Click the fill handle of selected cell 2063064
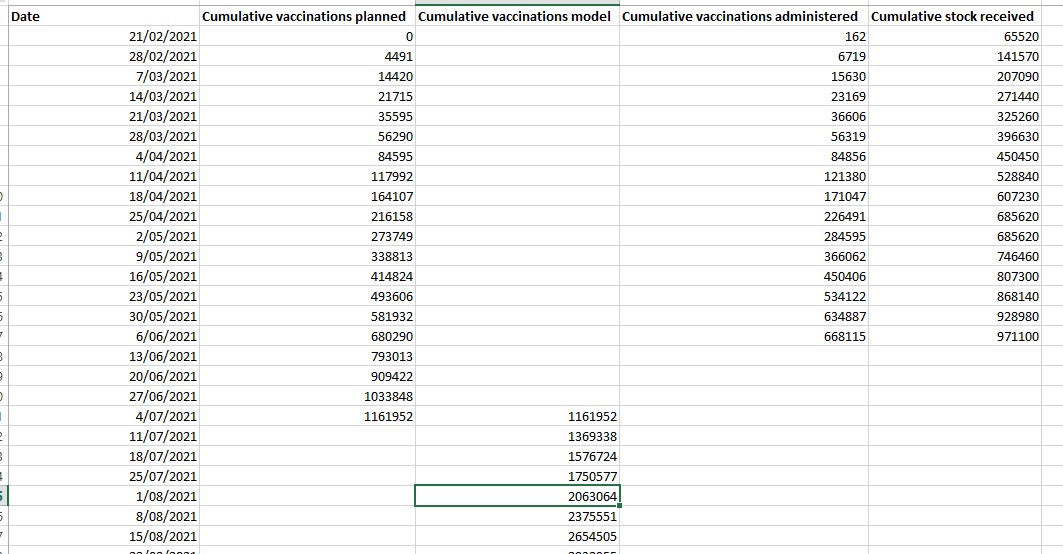The width and height of the screenshot is (1063, 554). [x=621, y=506]
